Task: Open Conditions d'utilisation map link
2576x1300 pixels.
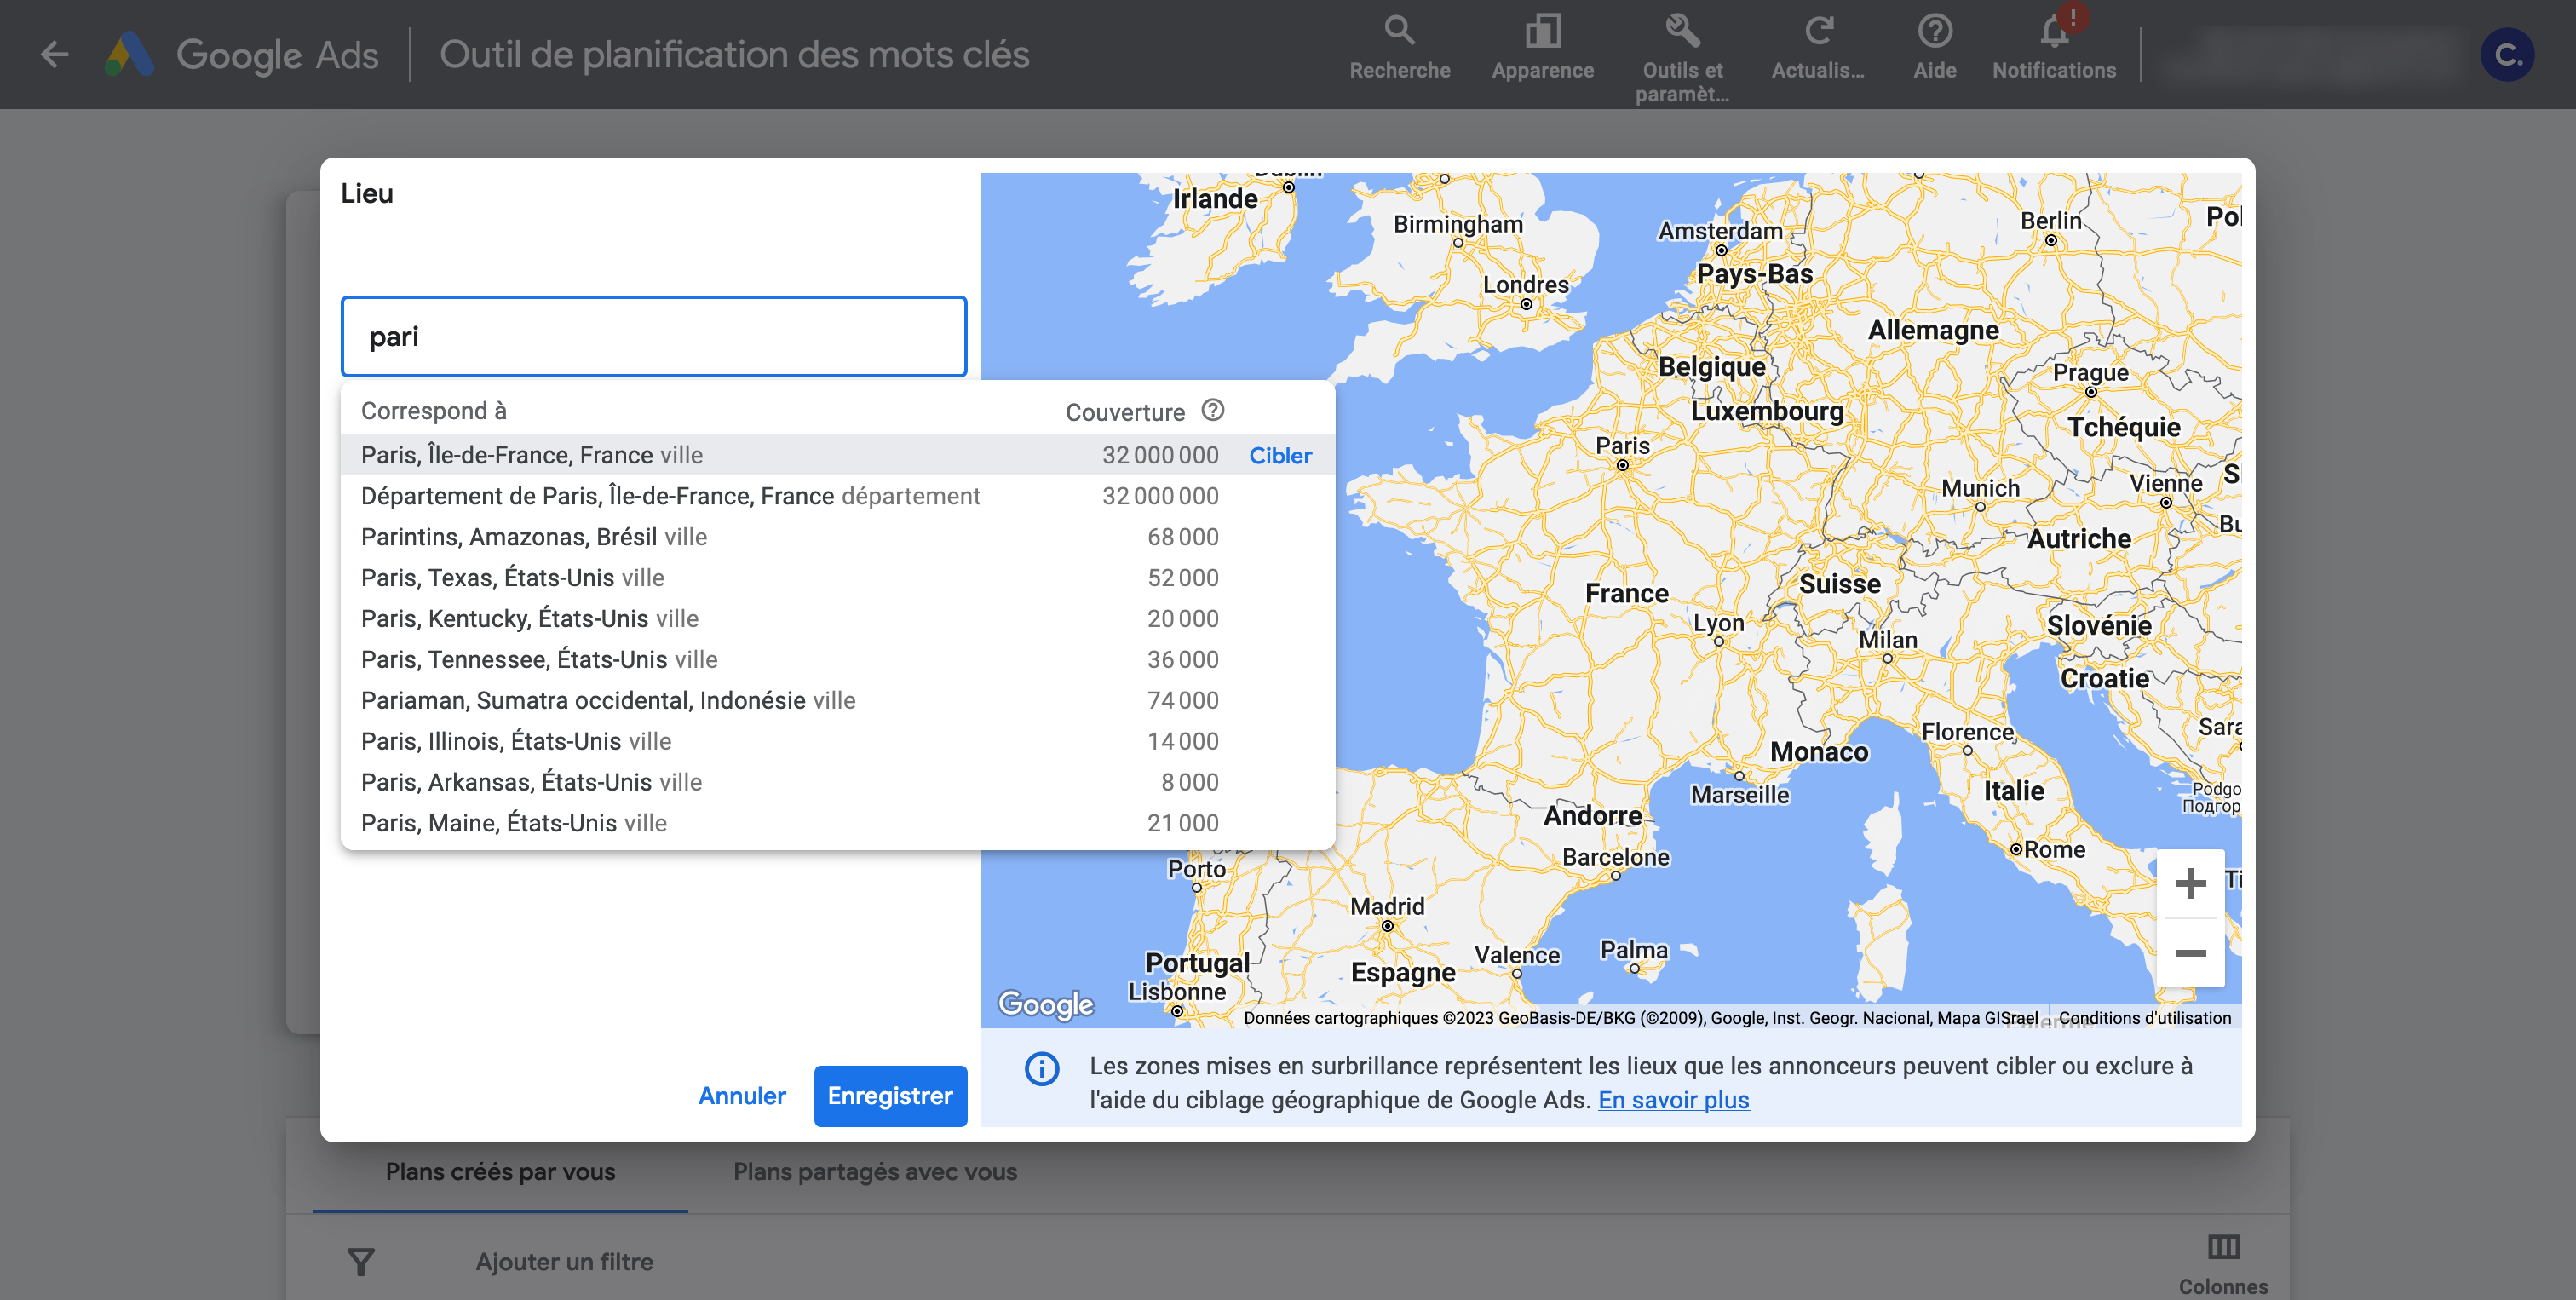Action: tap(2144, 1018)
